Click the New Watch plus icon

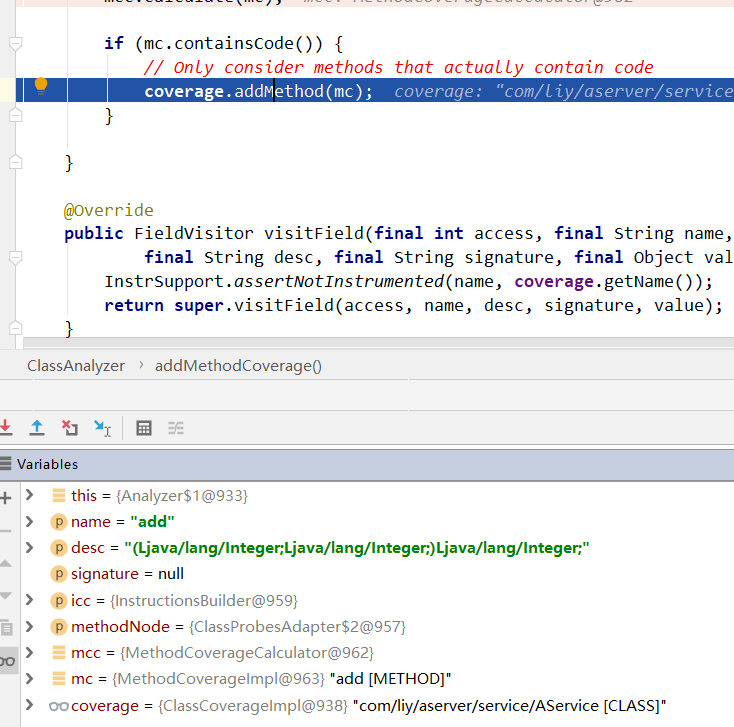tap(6, 497)
